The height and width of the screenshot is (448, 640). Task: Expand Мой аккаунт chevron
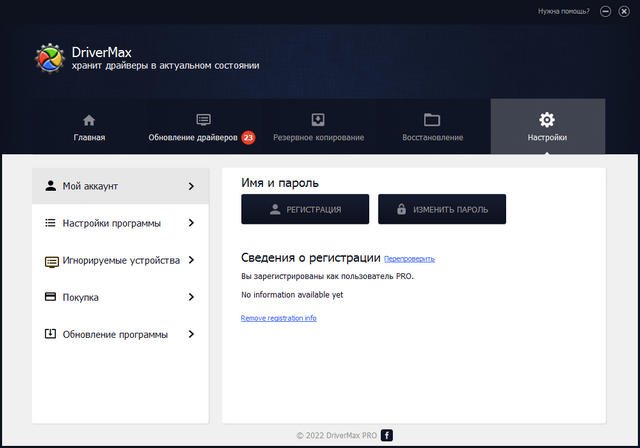pyautogui.click(x=191, y=186)
